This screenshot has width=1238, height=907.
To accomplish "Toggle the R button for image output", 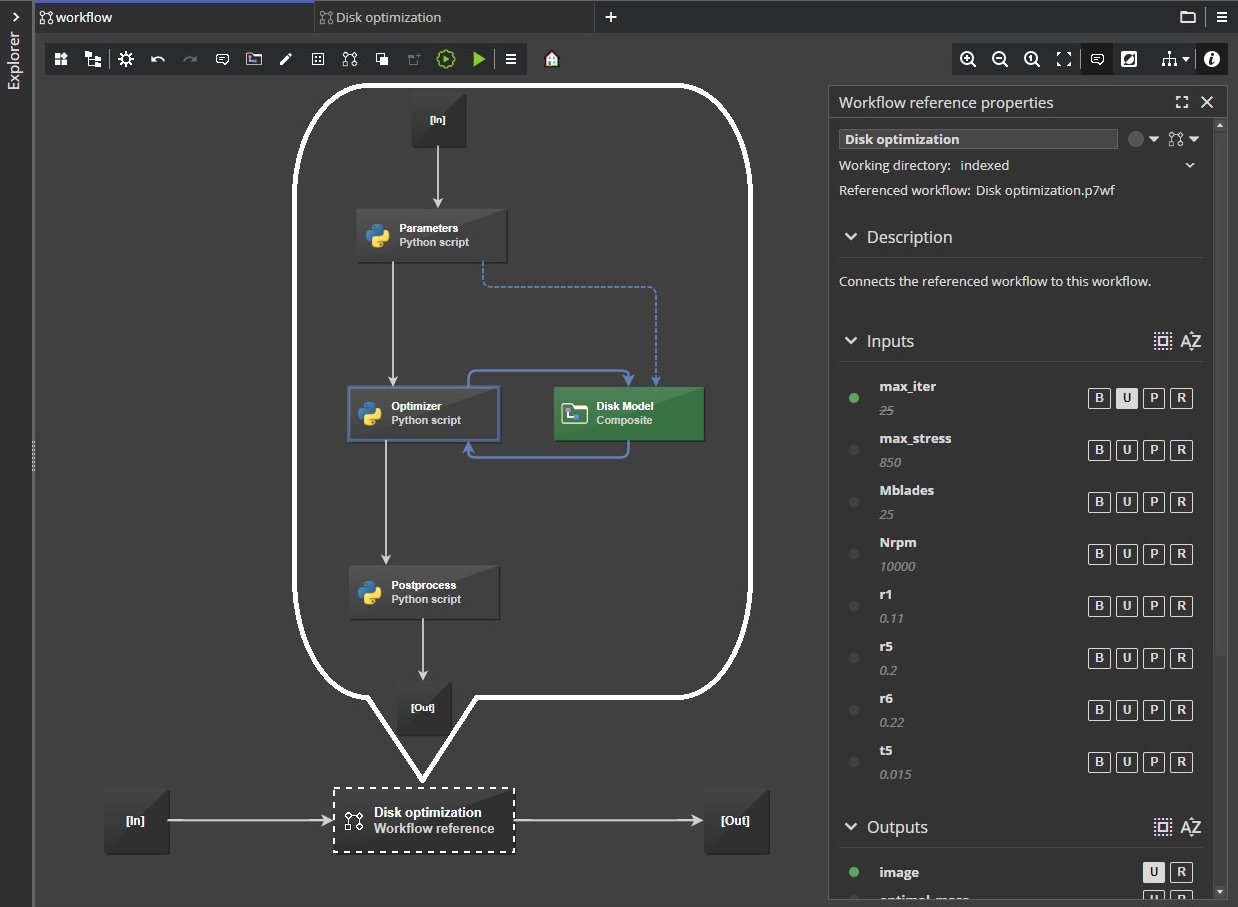I will [x=1181, y=872].
